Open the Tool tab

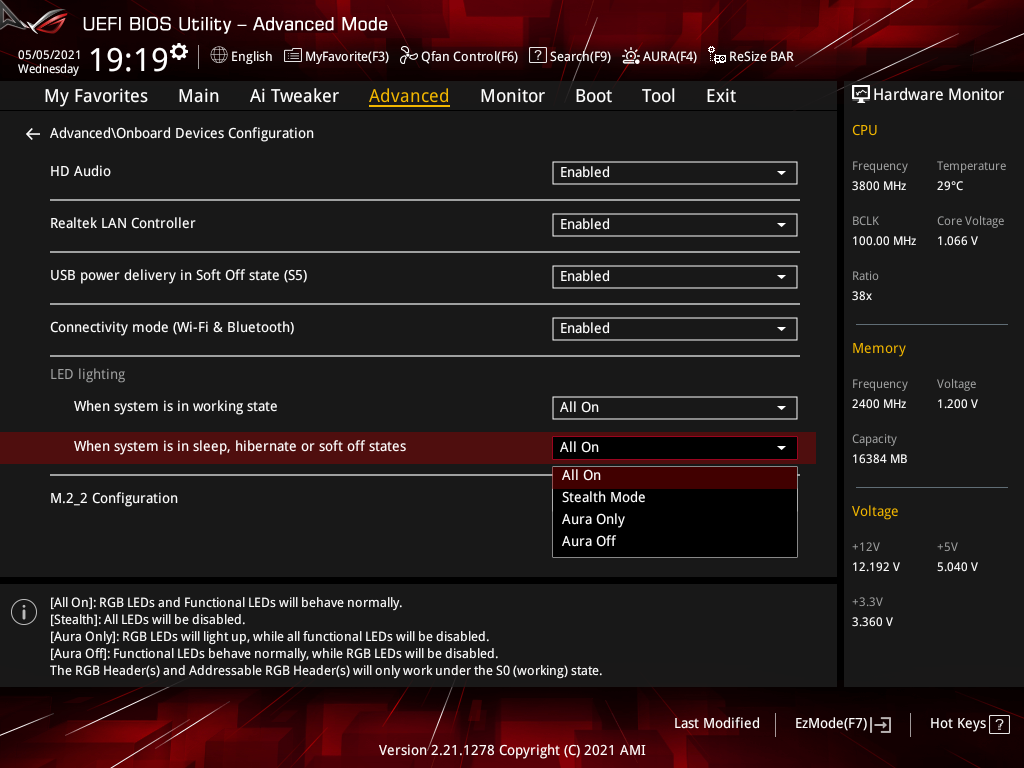point(658,96)
